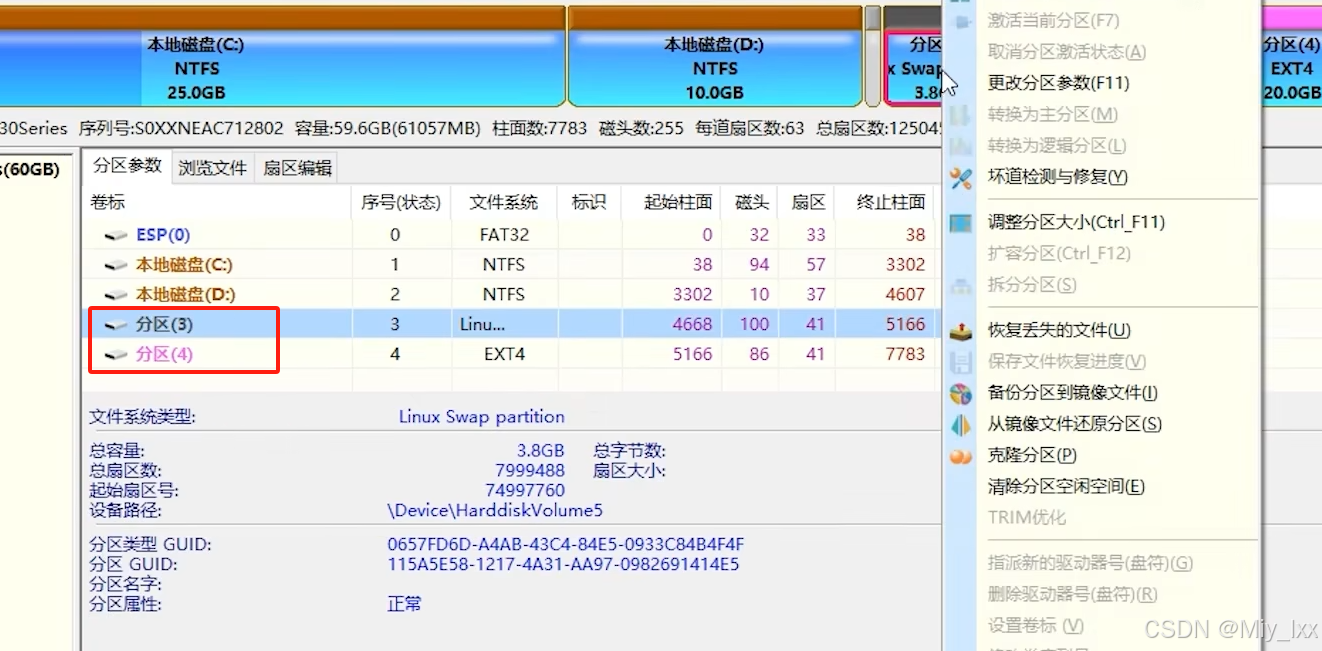Click the backup partition to image icon
The image size is (1322, 651).
tap(961, 394)
